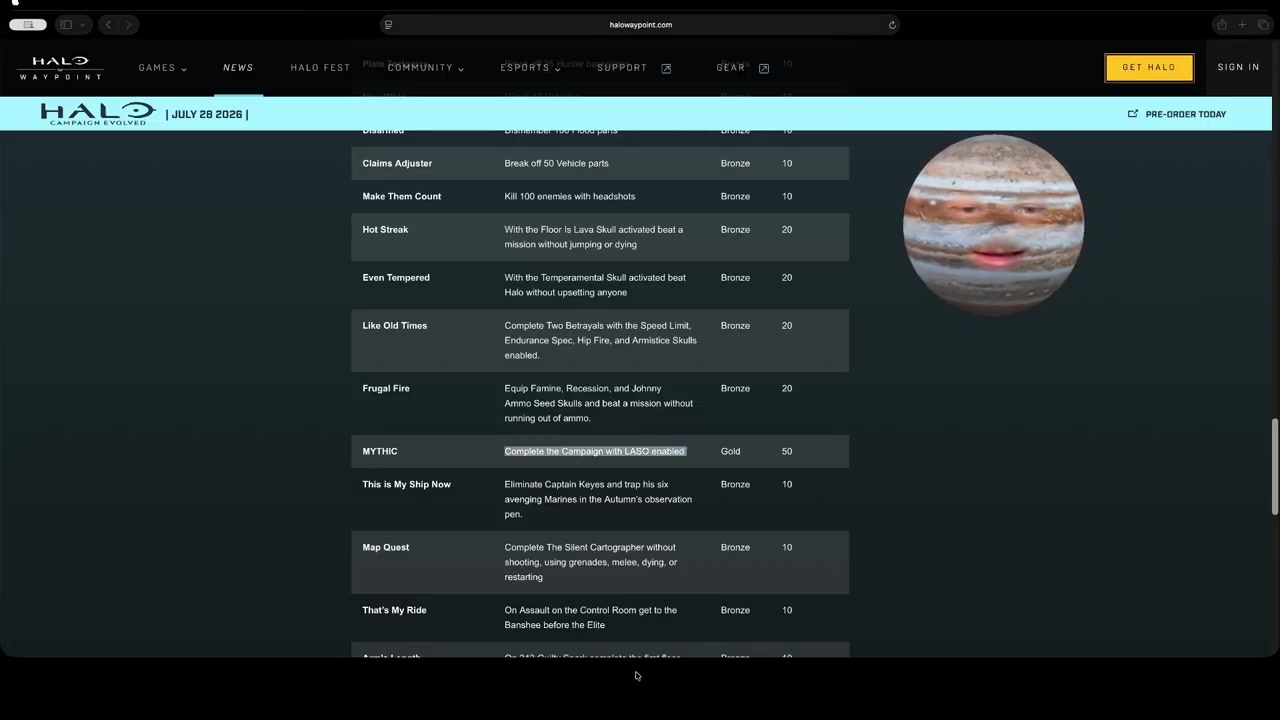Click the page reader icon in address bar

[x=388, y=25]
